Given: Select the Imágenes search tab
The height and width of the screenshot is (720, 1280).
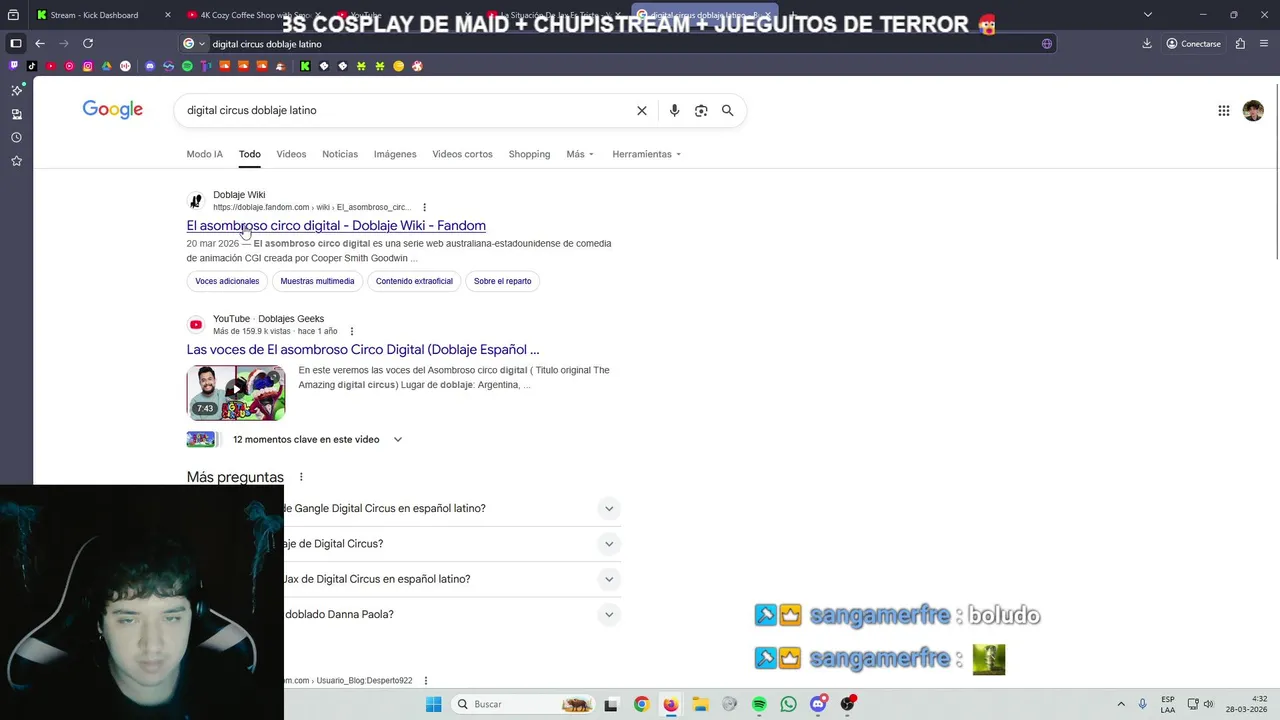Looking at the screenshot, I should [x=395, y=154].
